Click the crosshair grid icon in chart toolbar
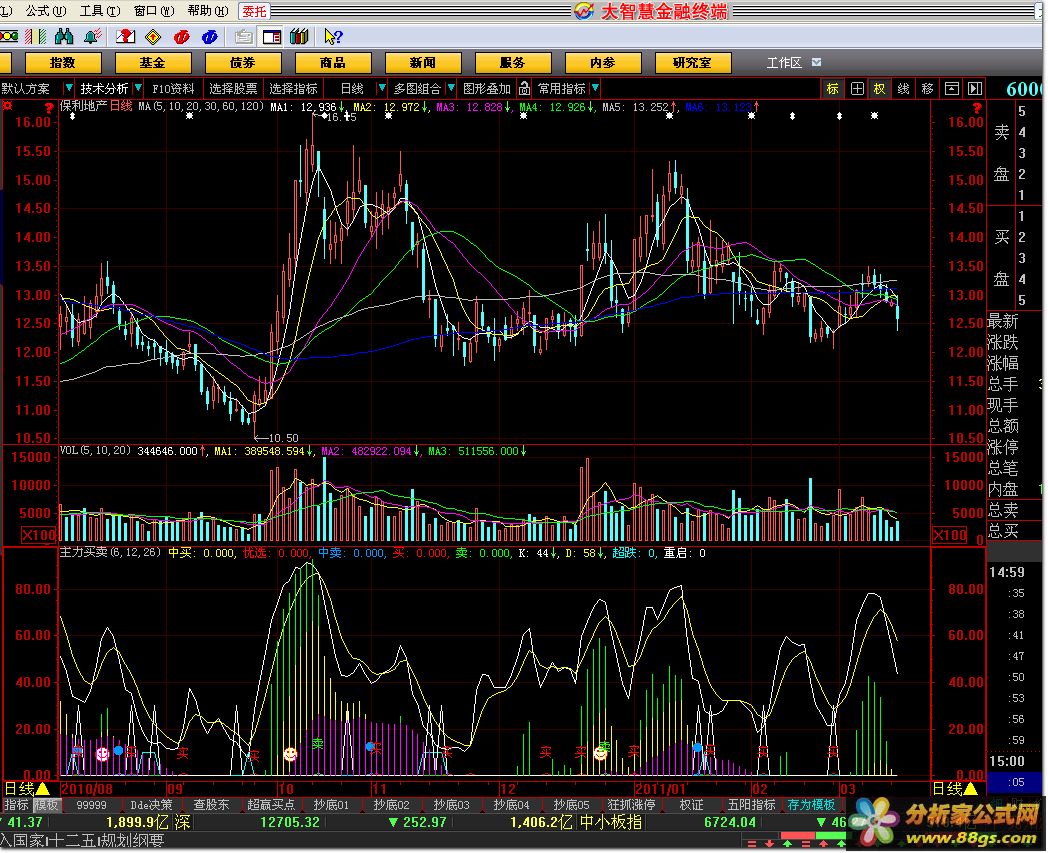 (857, 88)
